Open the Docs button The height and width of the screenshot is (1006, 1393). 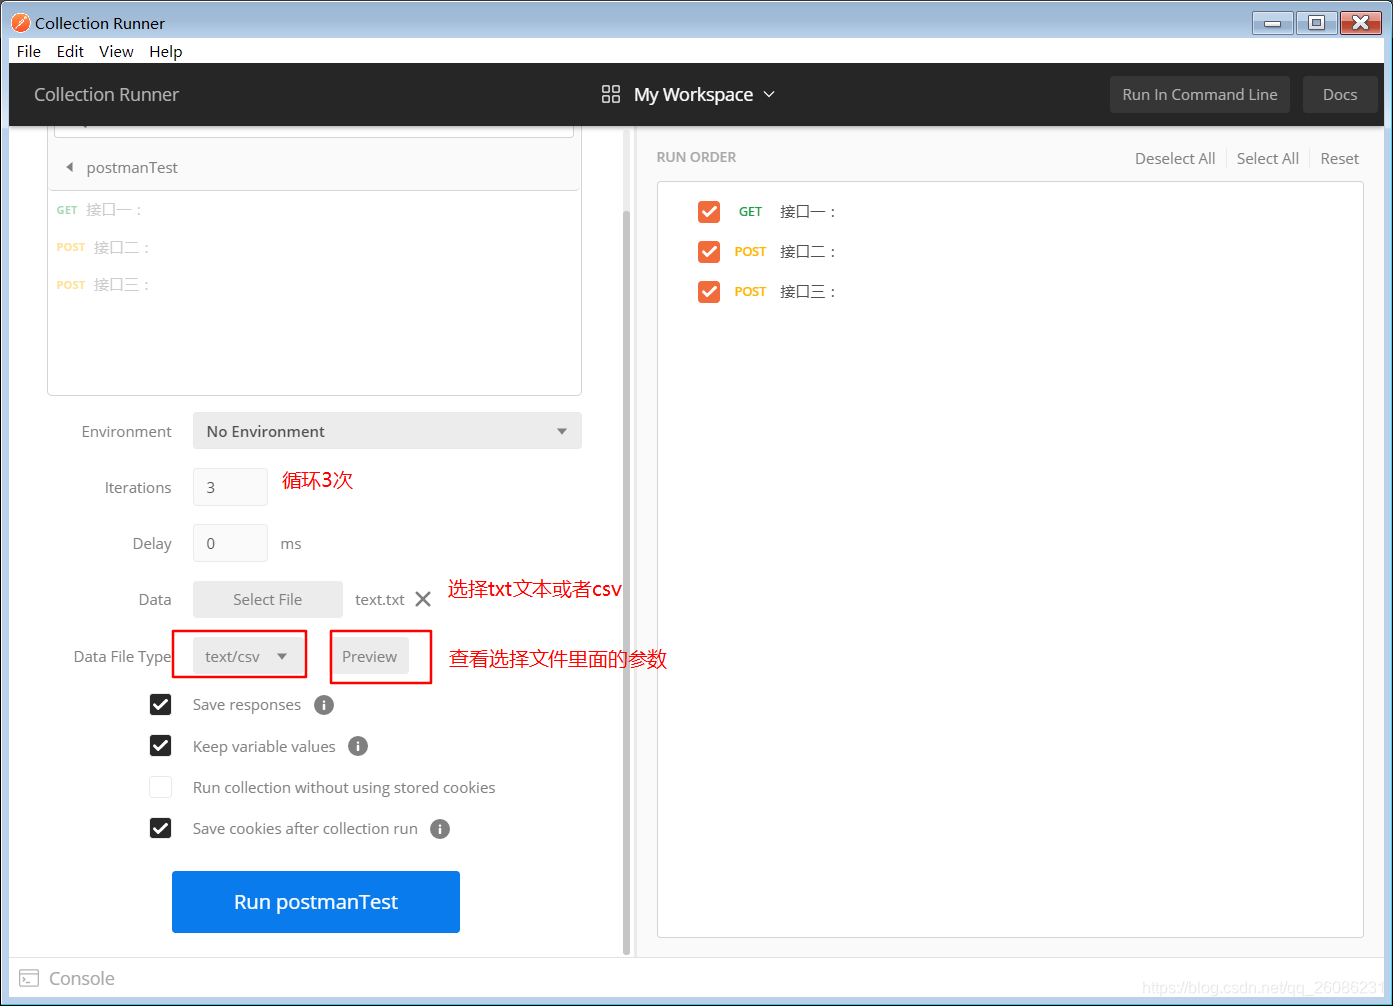pos(1340,94)
